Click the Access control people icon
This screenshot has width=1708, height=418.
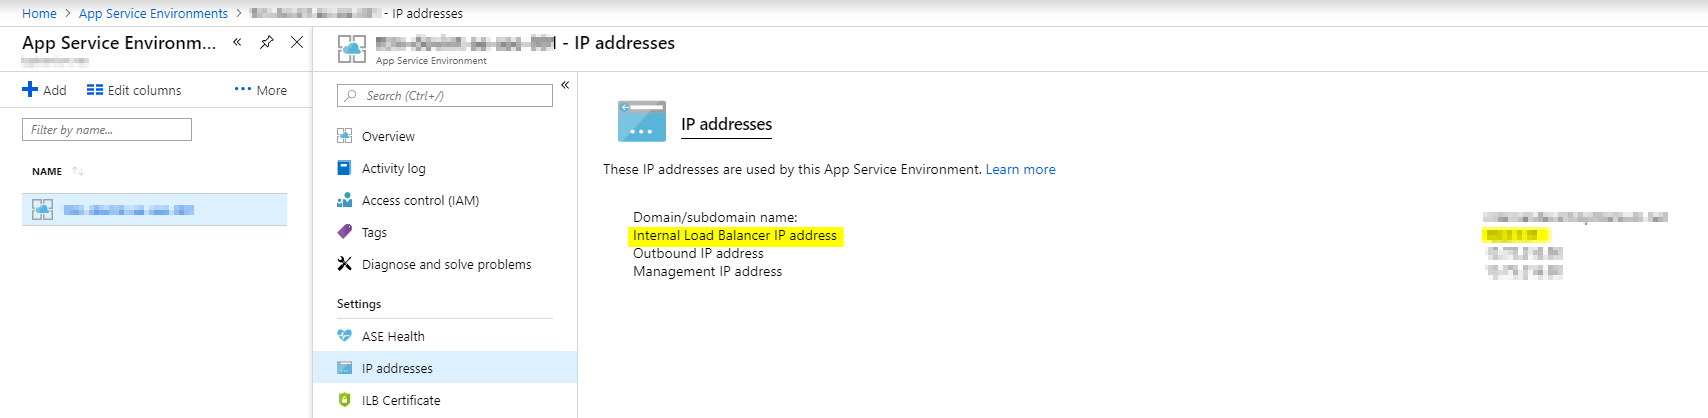tap(344, 200)
